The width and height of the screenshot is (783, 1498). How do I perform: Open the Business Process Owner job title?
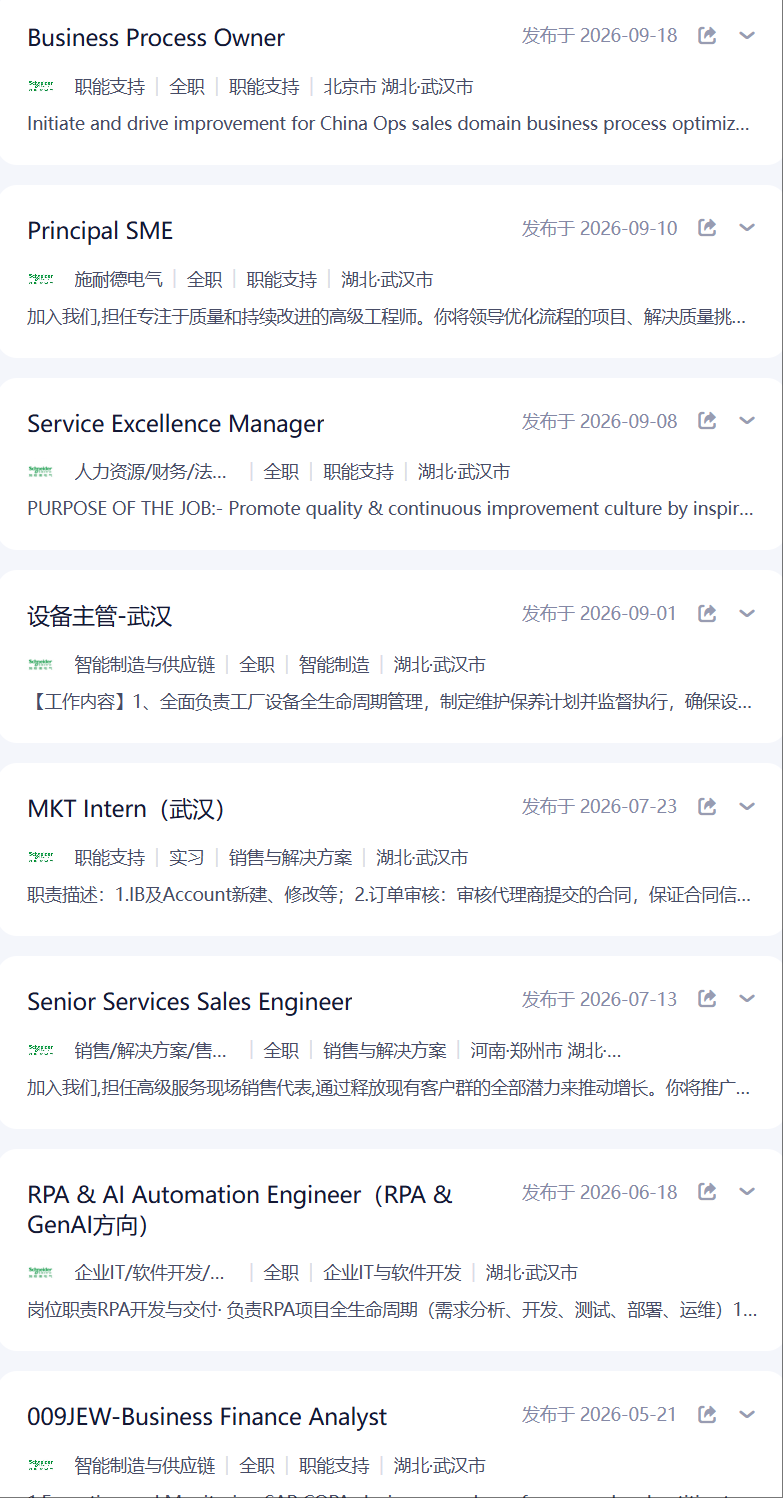point(156,38)
